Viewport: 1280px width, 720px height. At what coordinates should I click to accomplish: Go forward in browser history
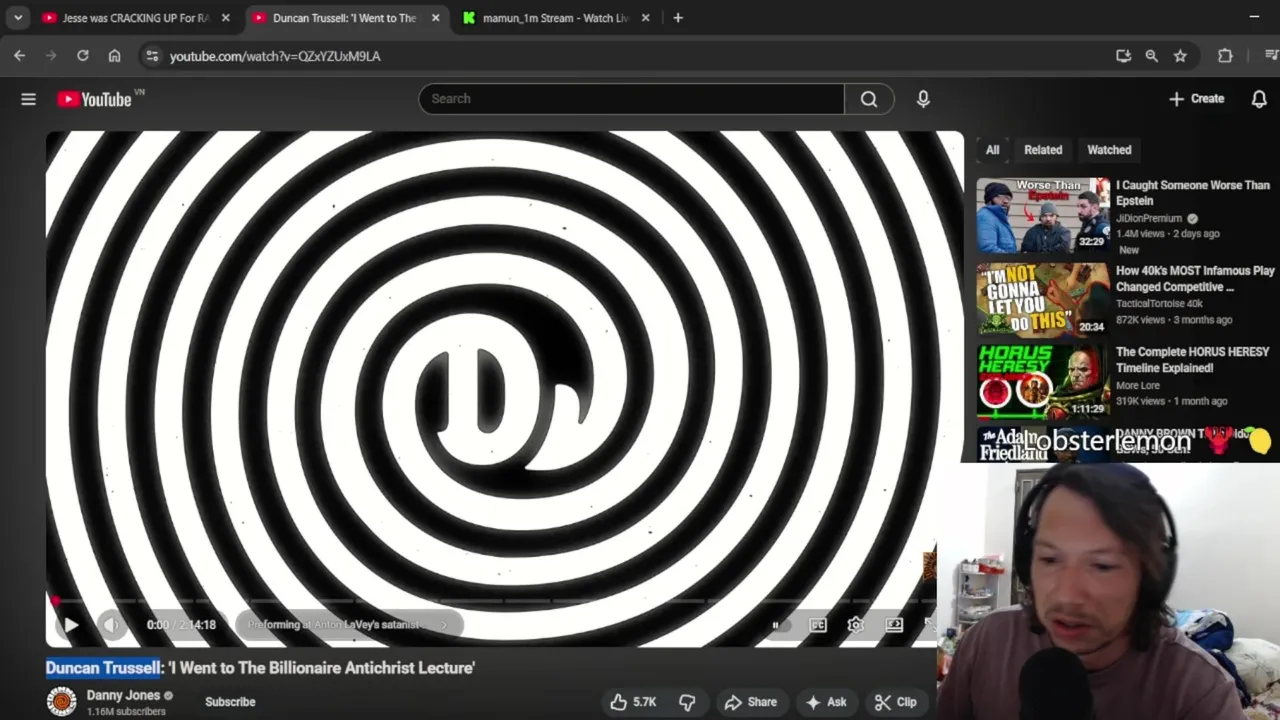tap(51, 56)
